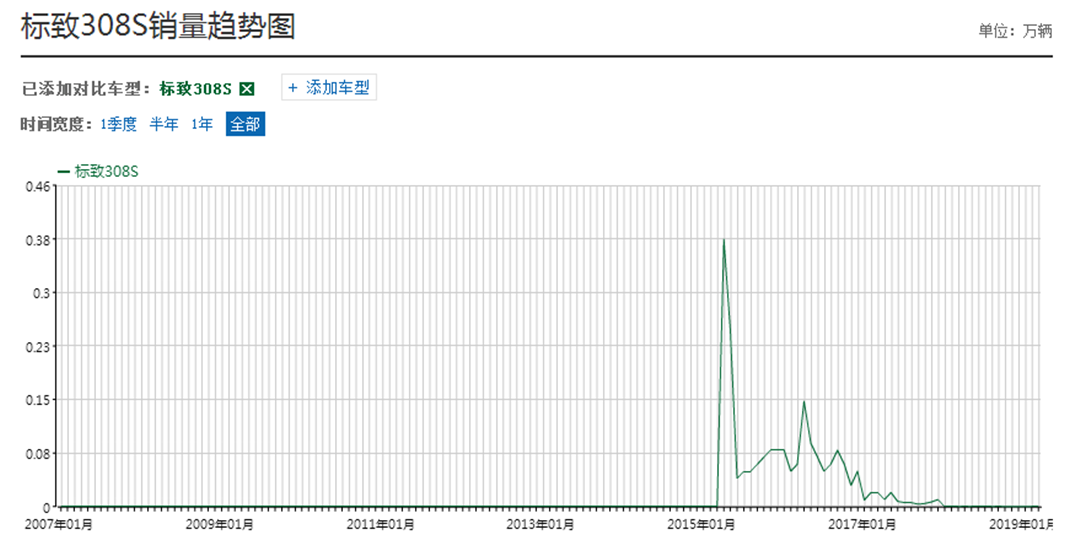
Task: Click the 2007年01月 x-axis label
Action: [58, 524]
